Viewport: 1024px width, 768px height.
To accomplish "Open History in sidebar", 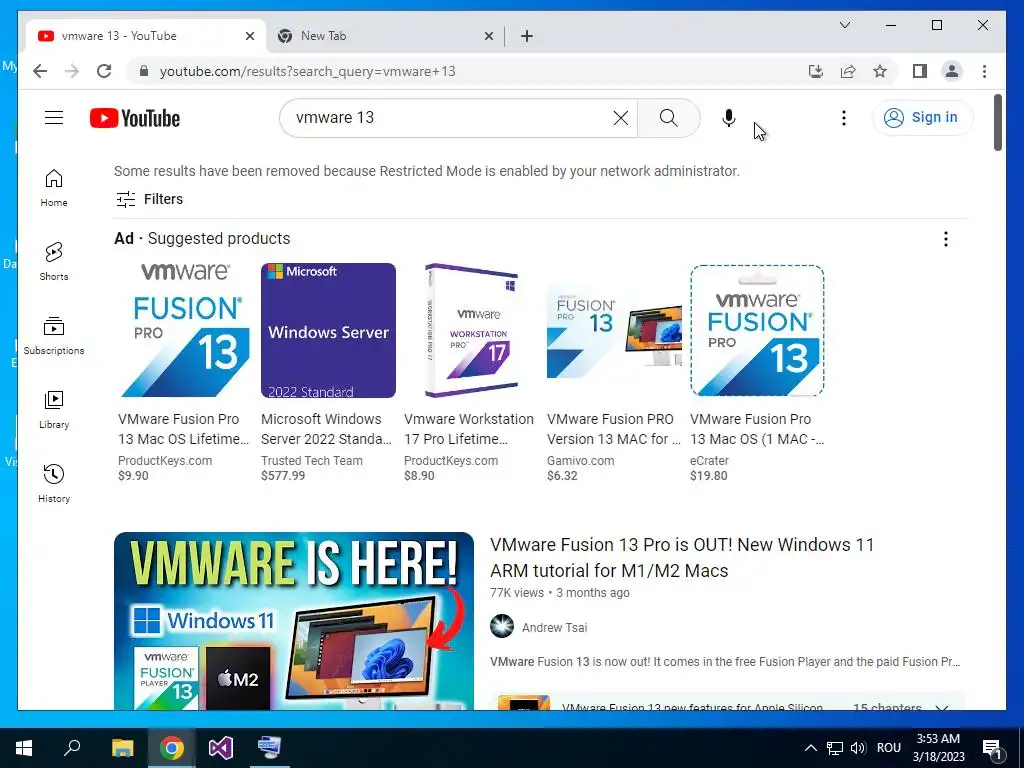I will pos(54,483).
